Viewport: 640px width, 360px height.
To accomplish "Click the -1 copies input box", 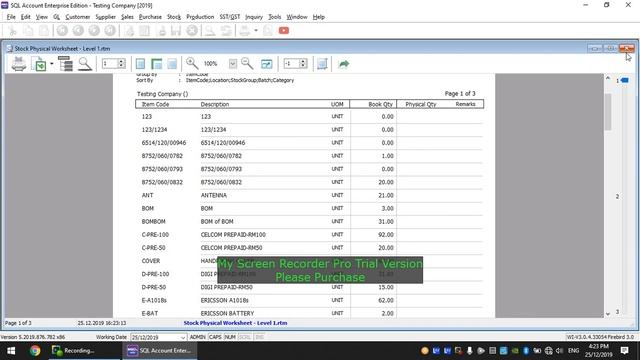I will click(291, 64).
